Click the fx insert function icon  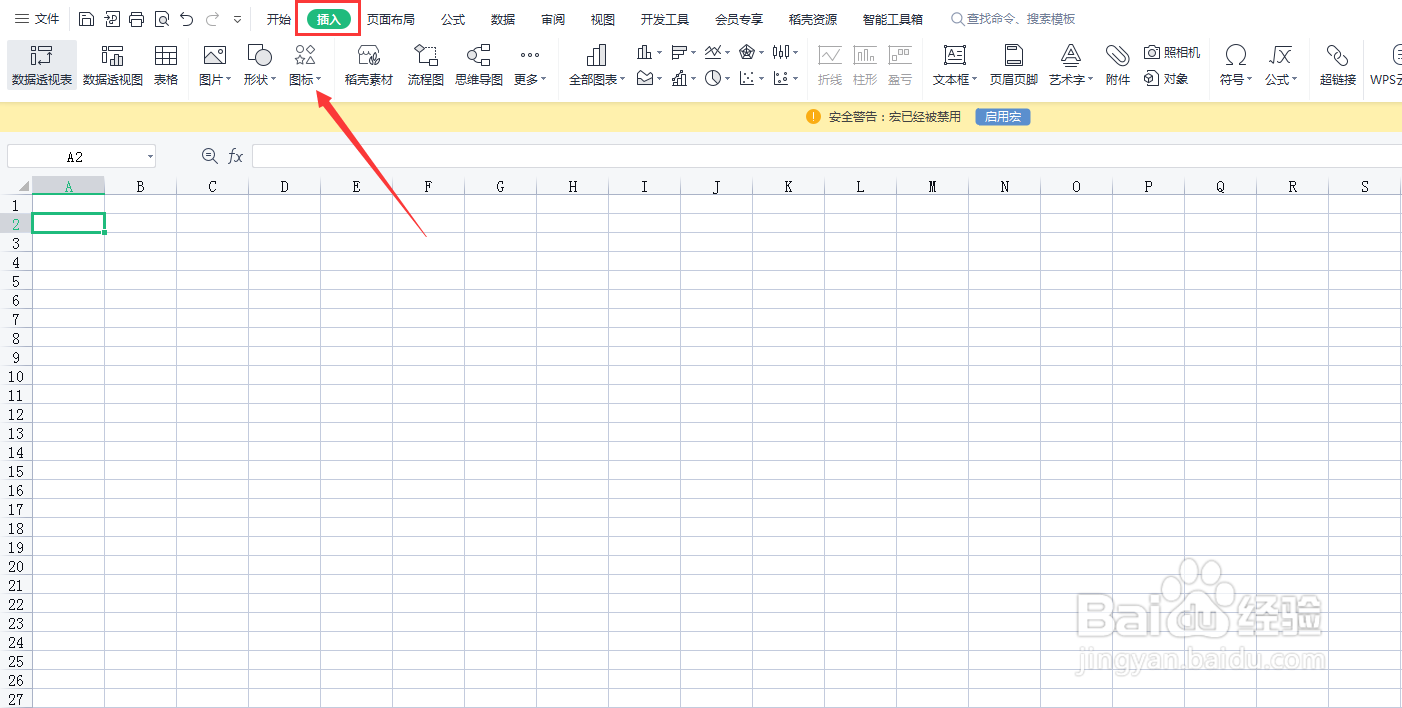(x=236, y=156)
